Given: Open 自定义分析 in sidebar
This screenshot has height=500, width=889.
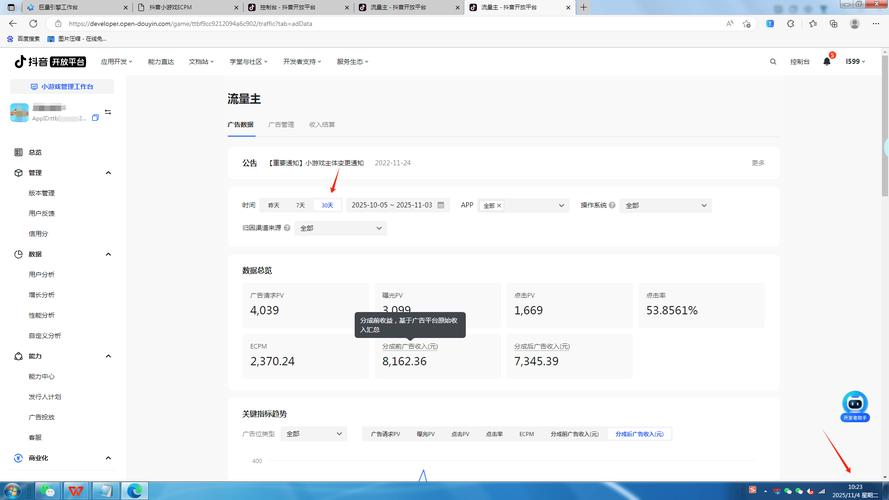Looking at the screenshot, I should [45, 336].
